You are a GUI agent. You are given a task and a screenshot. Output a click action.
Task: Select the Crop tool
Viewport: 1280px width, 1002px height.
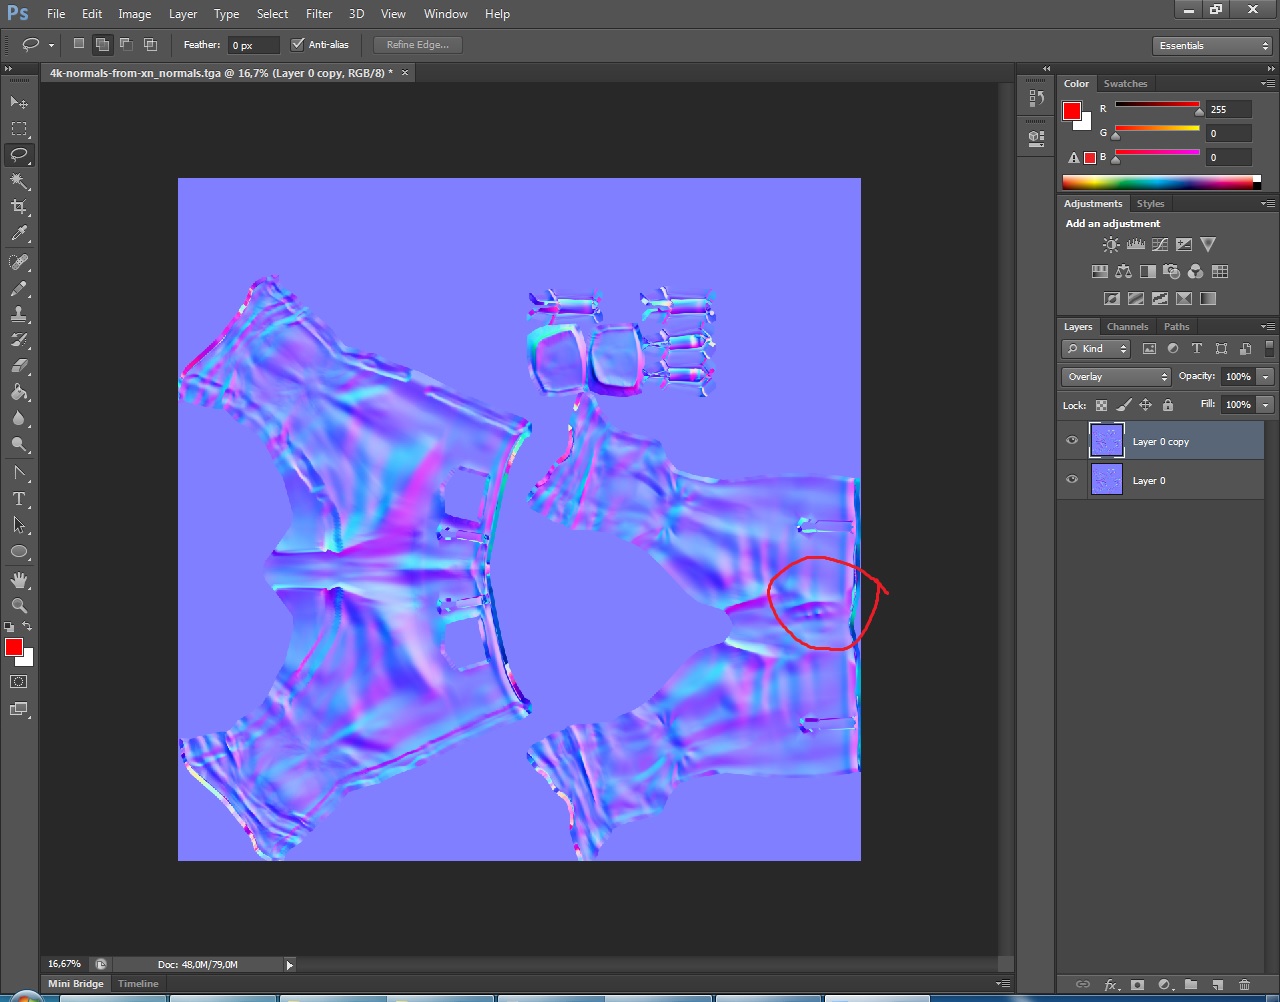point(19,207)
